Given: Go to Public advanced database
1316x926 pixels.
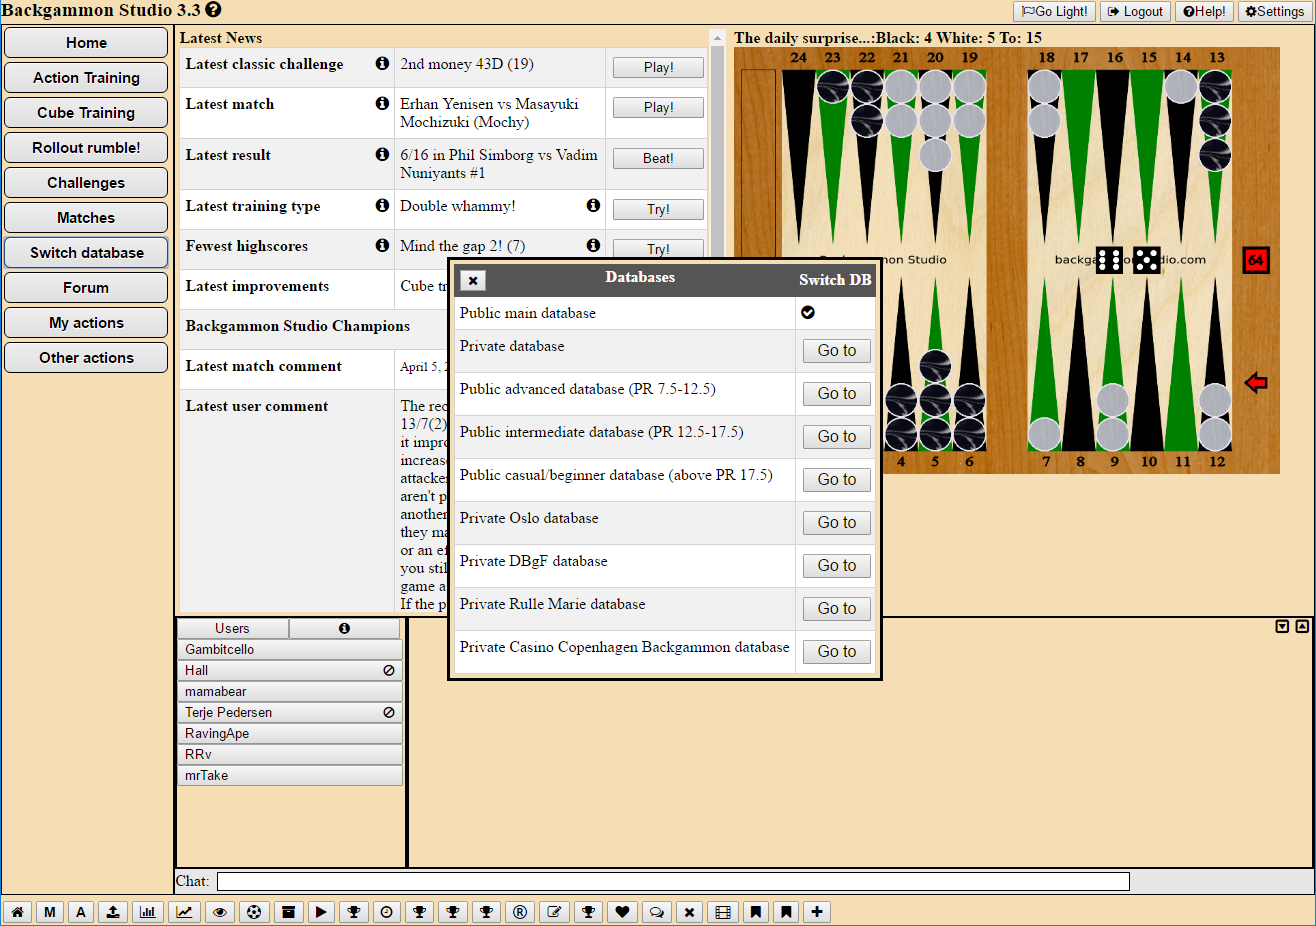Looking at the screenshot, I should coord(837,394).
